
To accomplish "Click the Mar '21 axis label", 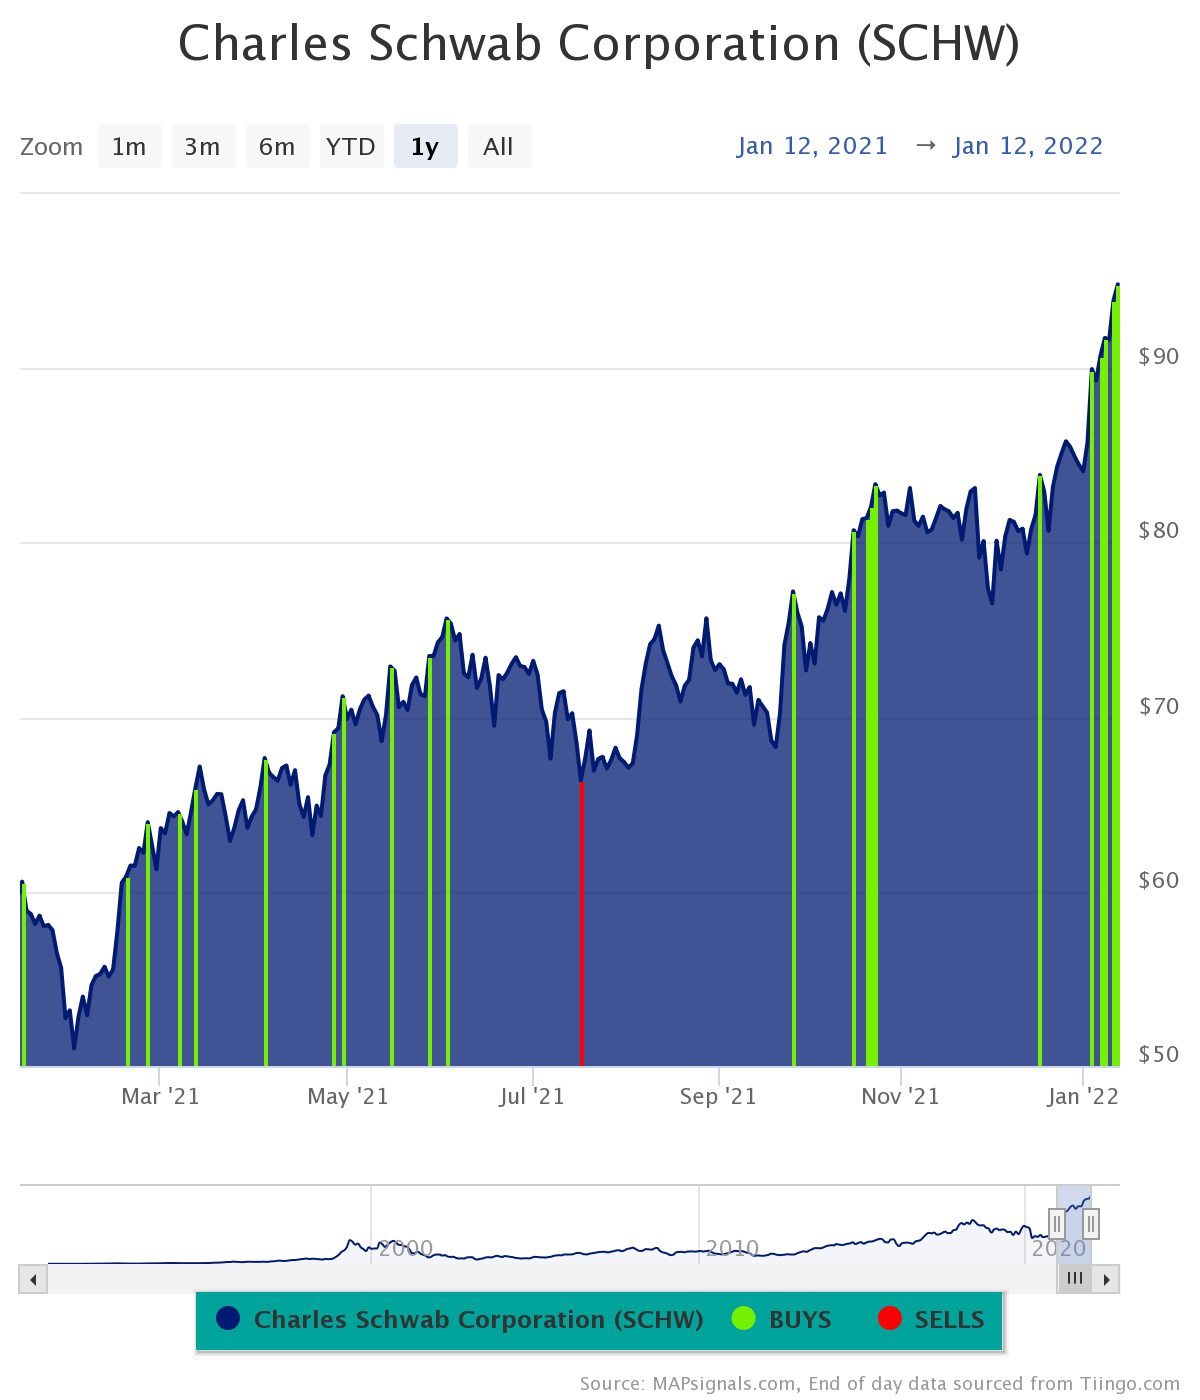I will point(160,1097).
